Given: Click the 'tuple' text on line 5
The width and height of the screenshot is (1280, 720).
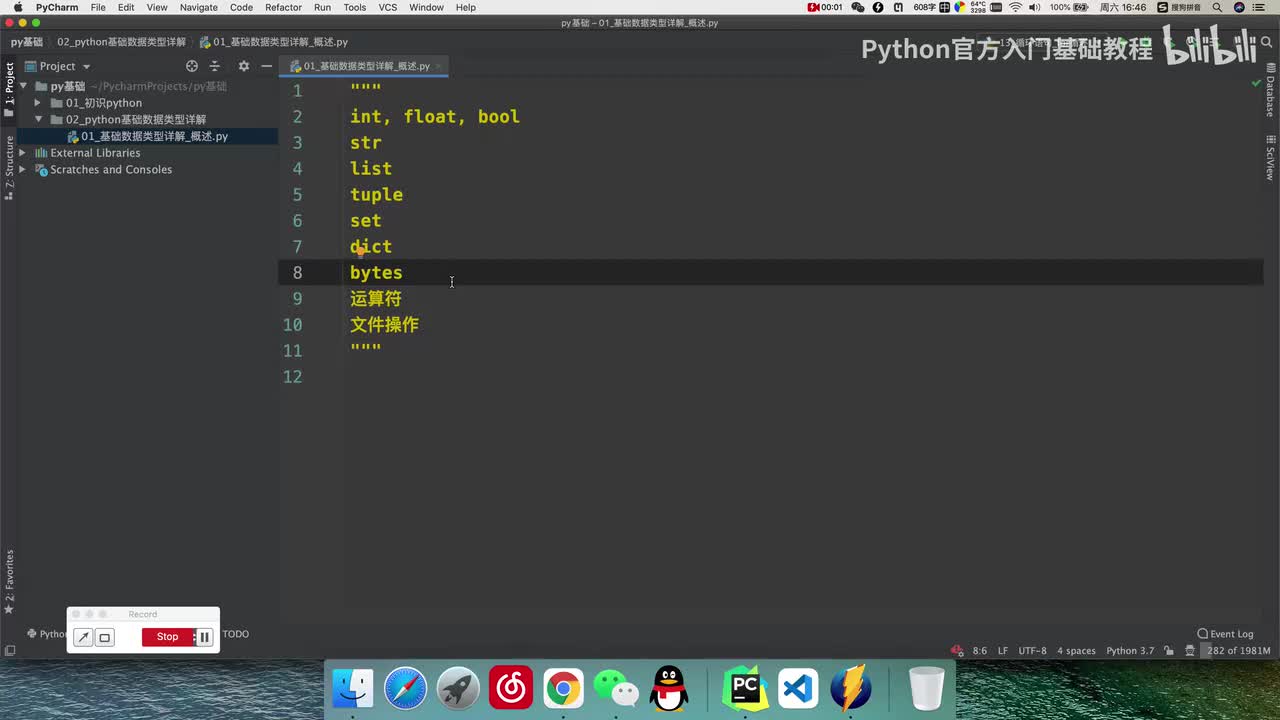Looking at the screenshot, I should (376, 195).
